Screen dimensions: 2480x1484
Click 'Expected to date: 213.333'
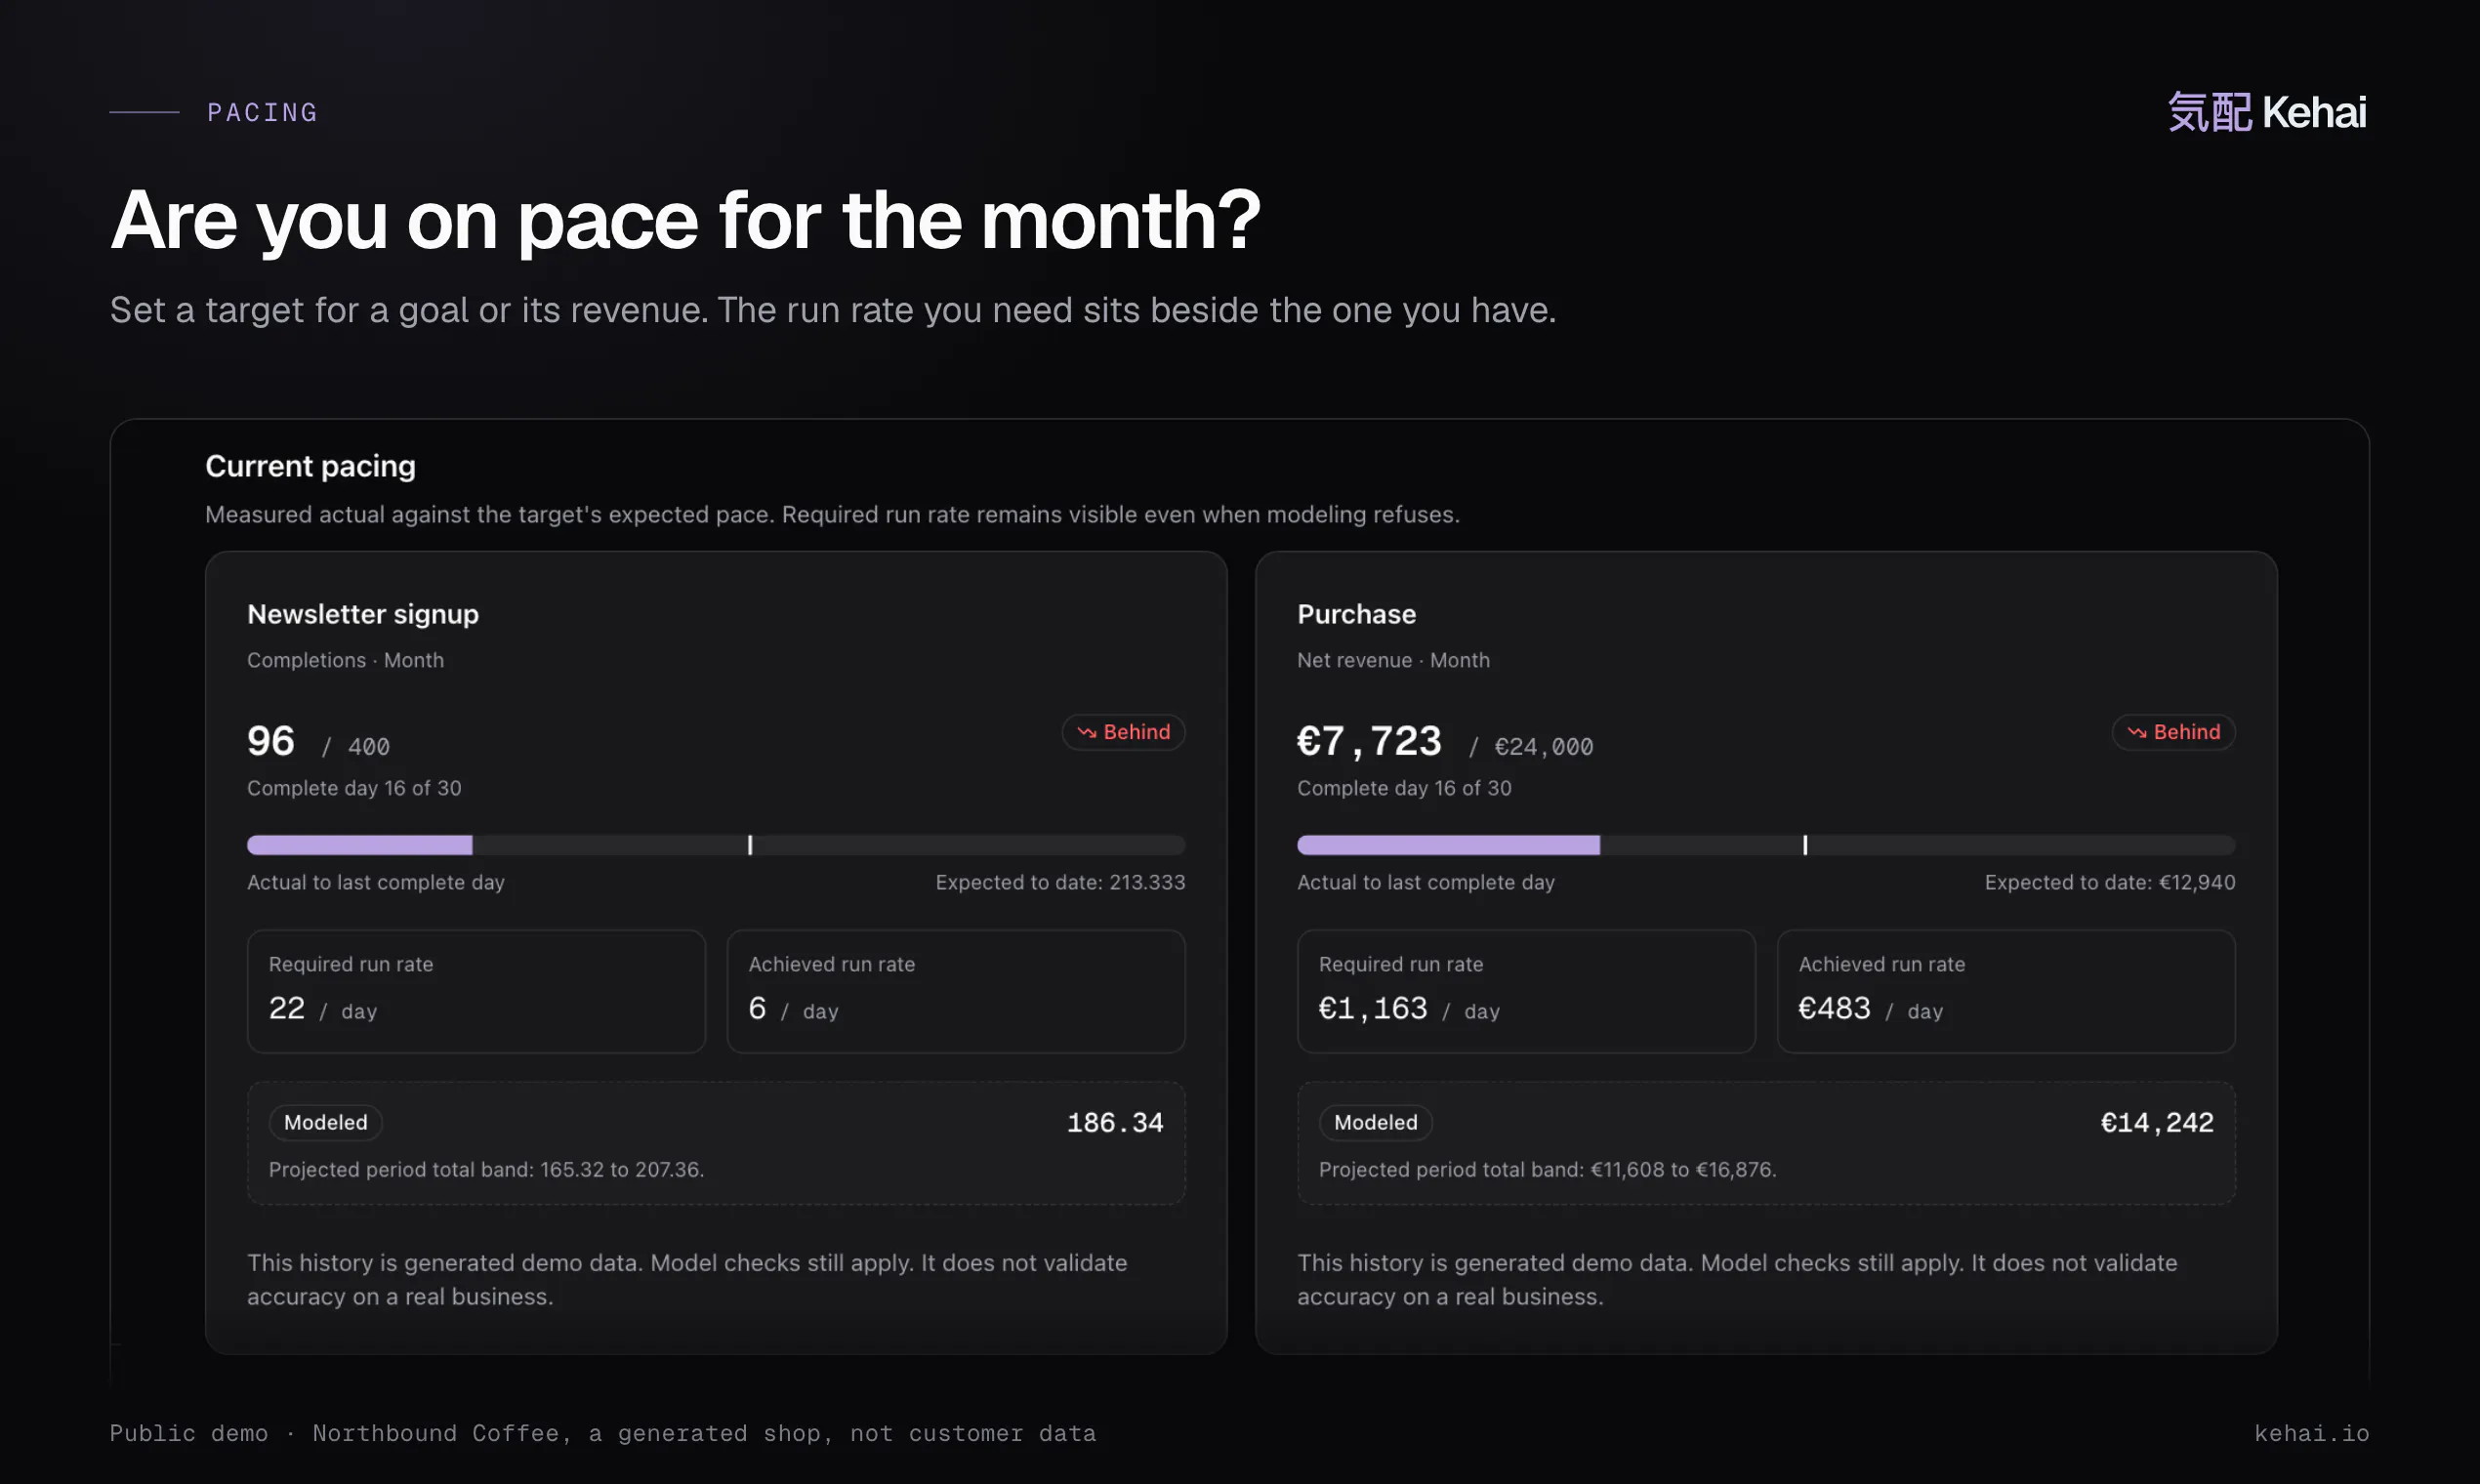tap(1060, 882)
